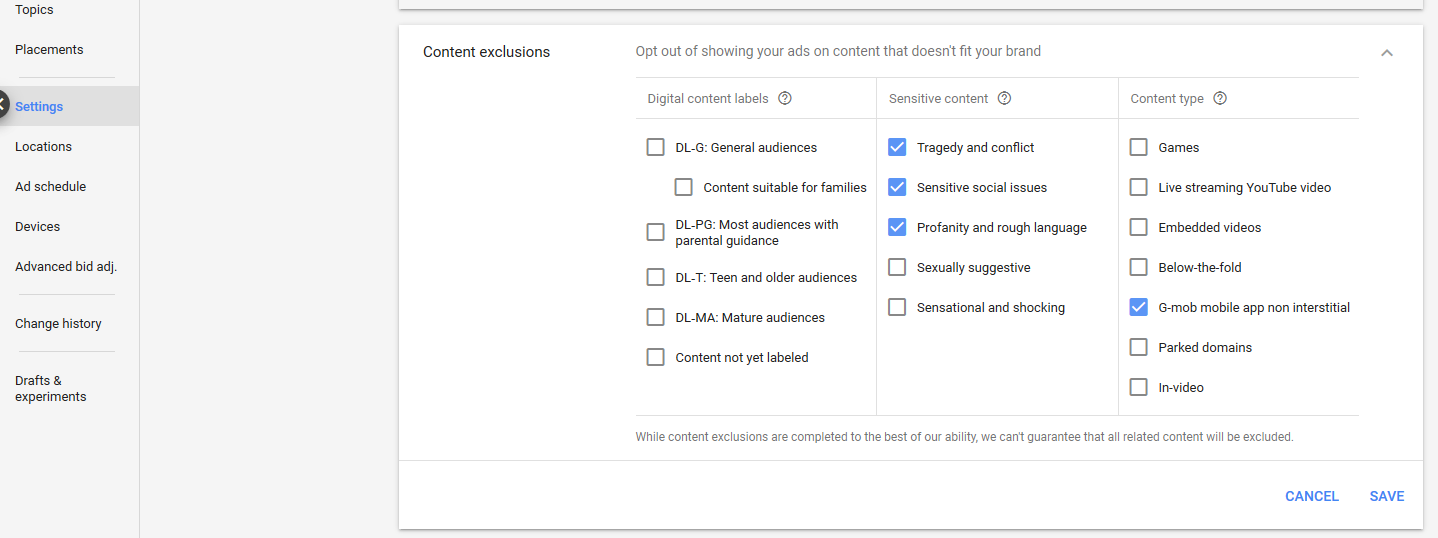Open help icon beside Content type
1438x538 pixels.
pyautogui.click(x=1219, y=98)
